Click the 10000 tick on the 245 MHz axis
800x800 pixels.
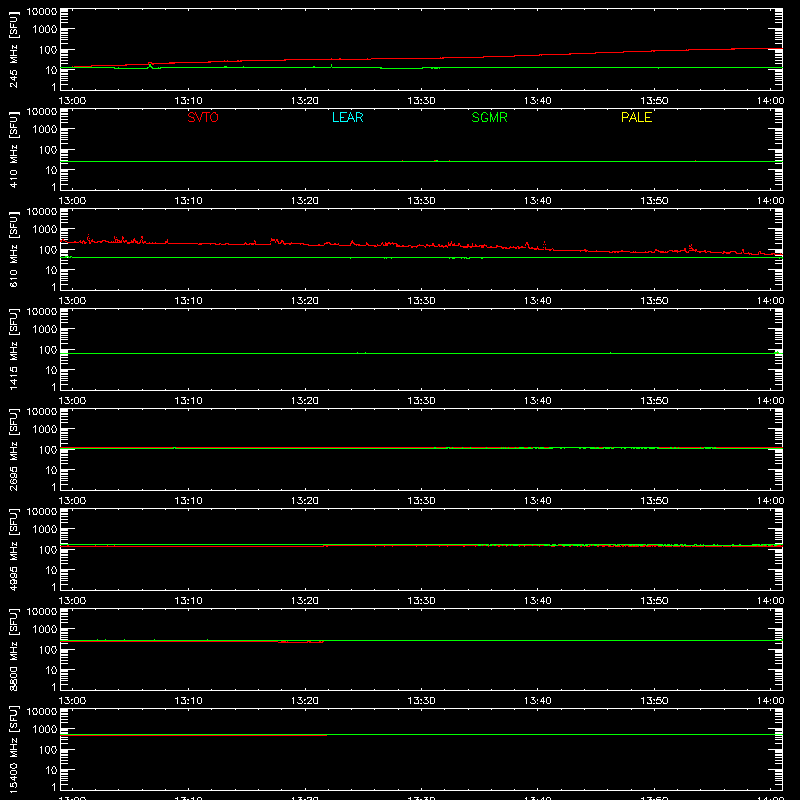[42, 12]
